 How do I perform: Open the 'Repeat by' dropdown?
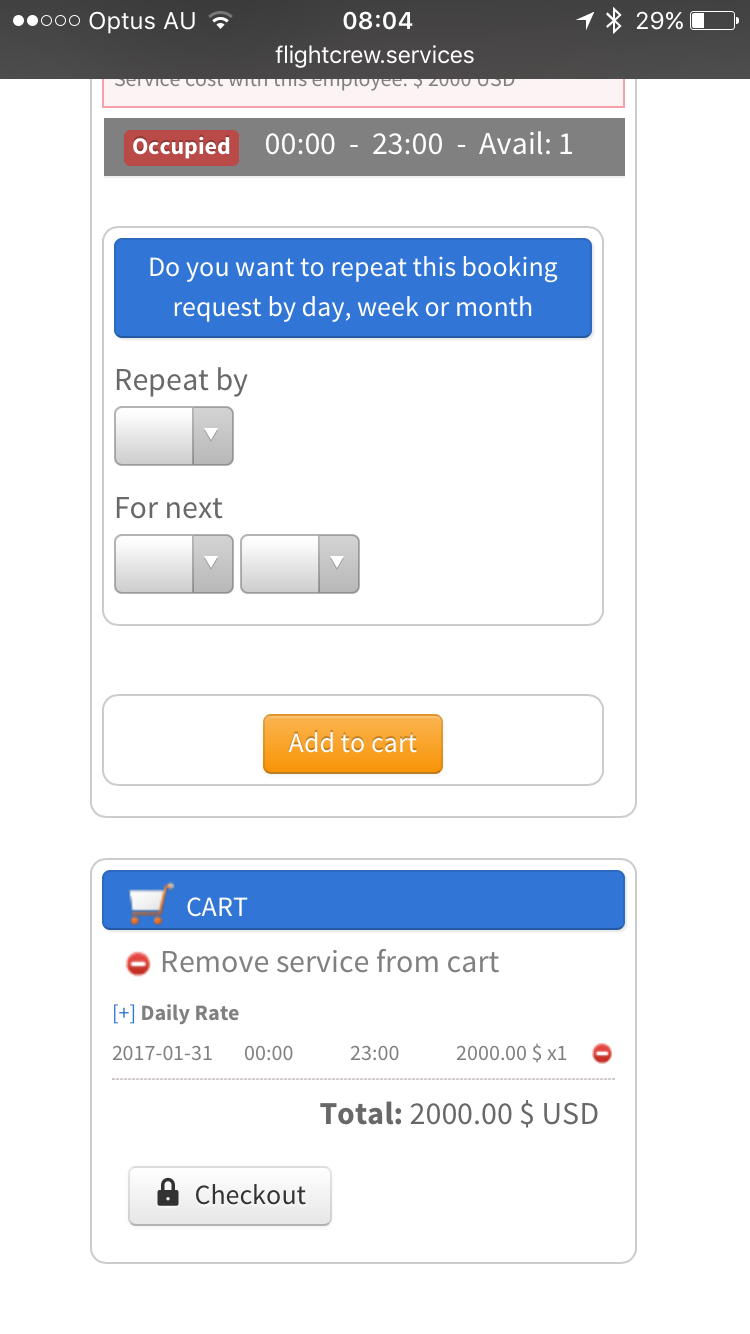tap(174, 435)
